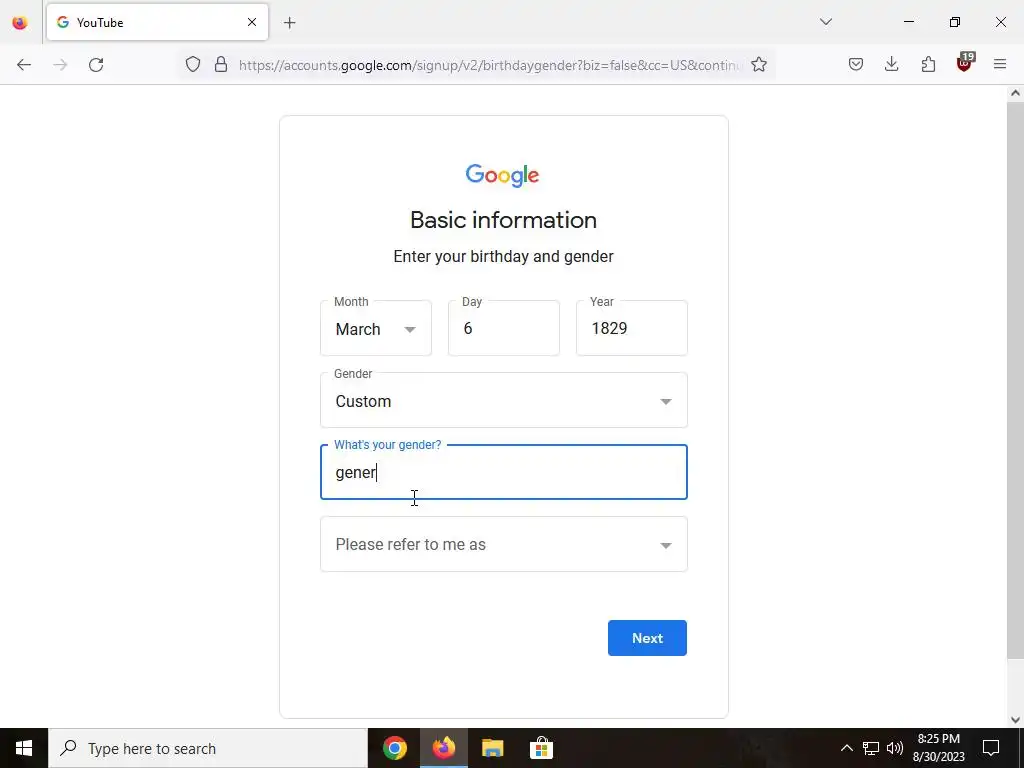Screen dimensions: 1024x768
Task: Open the Firefox downloads panel
Action: click(891, 64)
